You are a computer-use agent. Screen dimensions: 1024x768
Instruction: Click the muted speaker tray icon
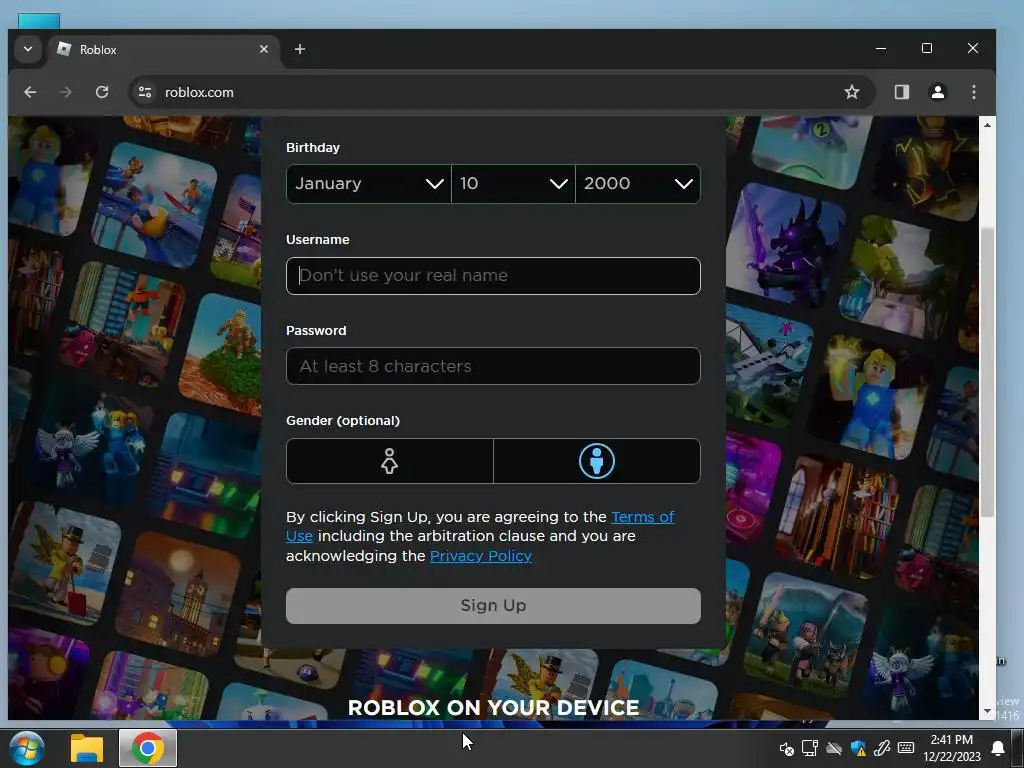click(x=786, y=748)
